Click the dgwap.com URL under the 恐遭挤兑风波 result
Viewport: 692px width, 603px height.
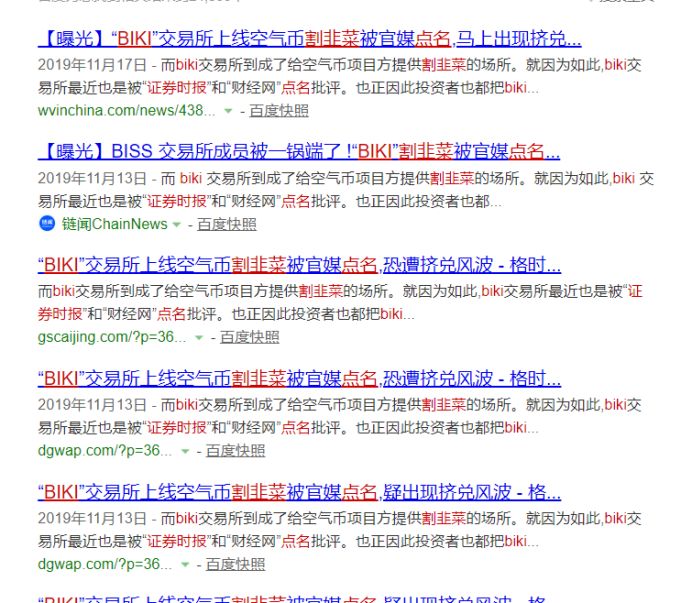tap(105, 450)
